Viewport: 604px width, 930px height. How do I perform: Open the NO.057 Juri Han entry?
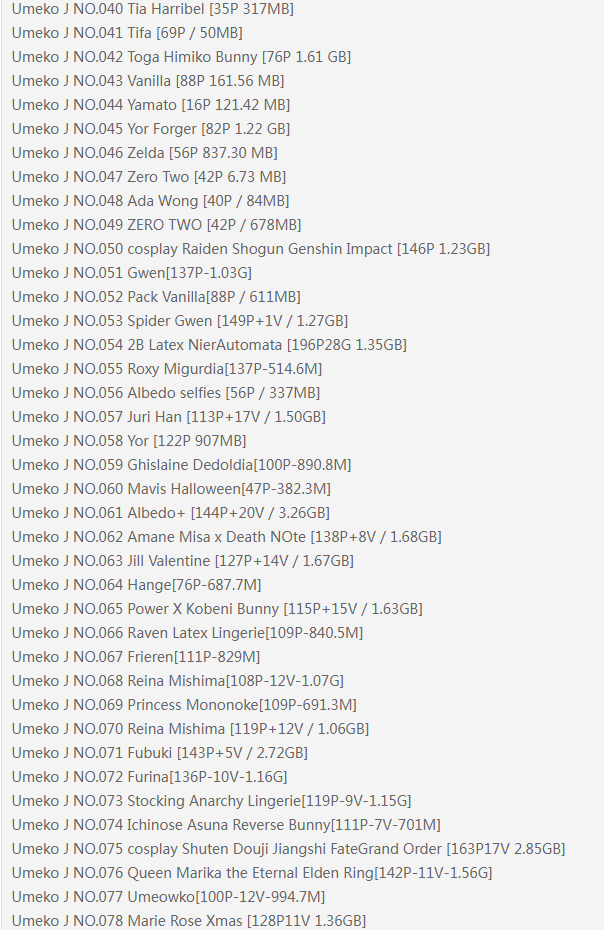(x=169, y=417)
